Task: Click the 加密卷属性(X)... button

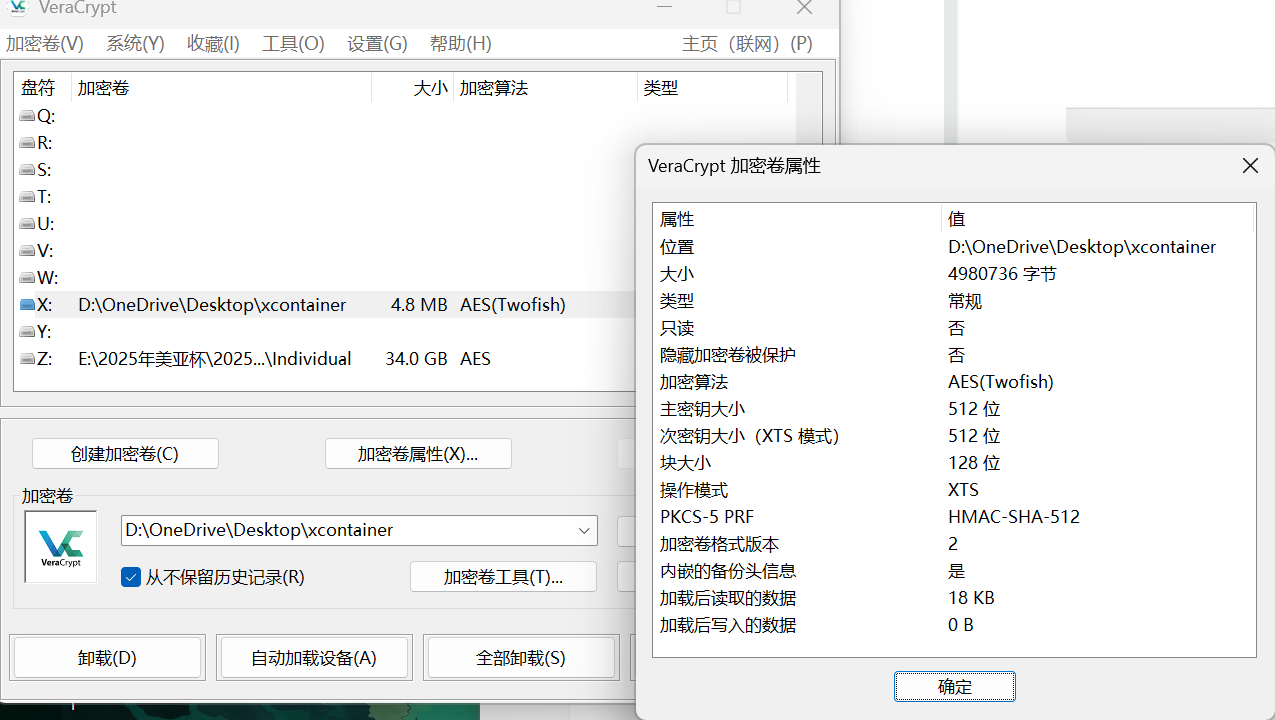Action: (418, 454)
